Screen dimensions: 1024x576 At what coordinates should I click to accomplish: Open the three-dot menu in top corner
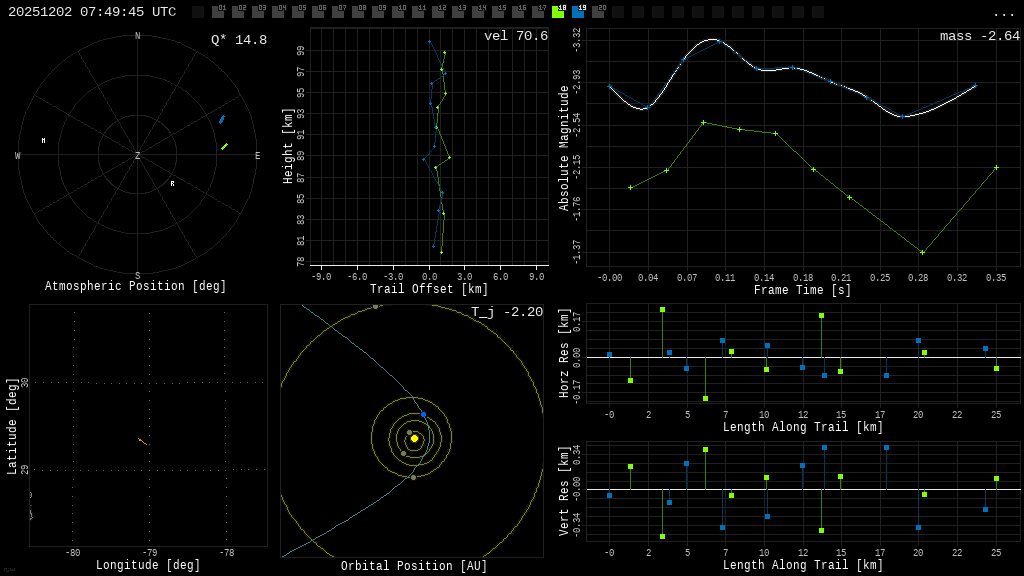pyautogui.click(x=1003, y=13)
